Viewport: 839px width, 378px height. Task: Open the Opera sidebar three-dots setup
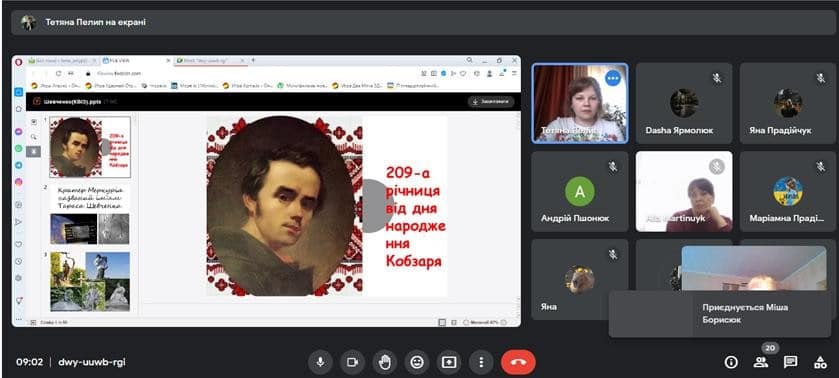tap(19, 319)
